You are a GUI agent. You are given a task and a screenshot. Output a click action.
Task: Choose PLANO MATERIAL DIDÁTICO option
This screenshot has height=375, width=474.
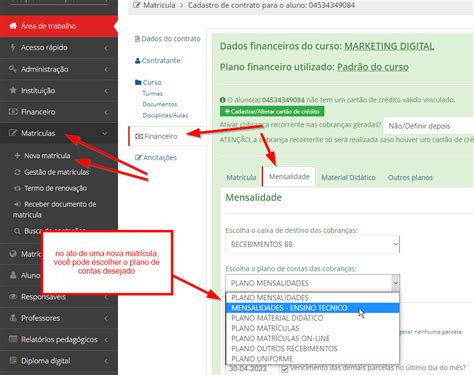pyautogui.click(x=312, y=318)
